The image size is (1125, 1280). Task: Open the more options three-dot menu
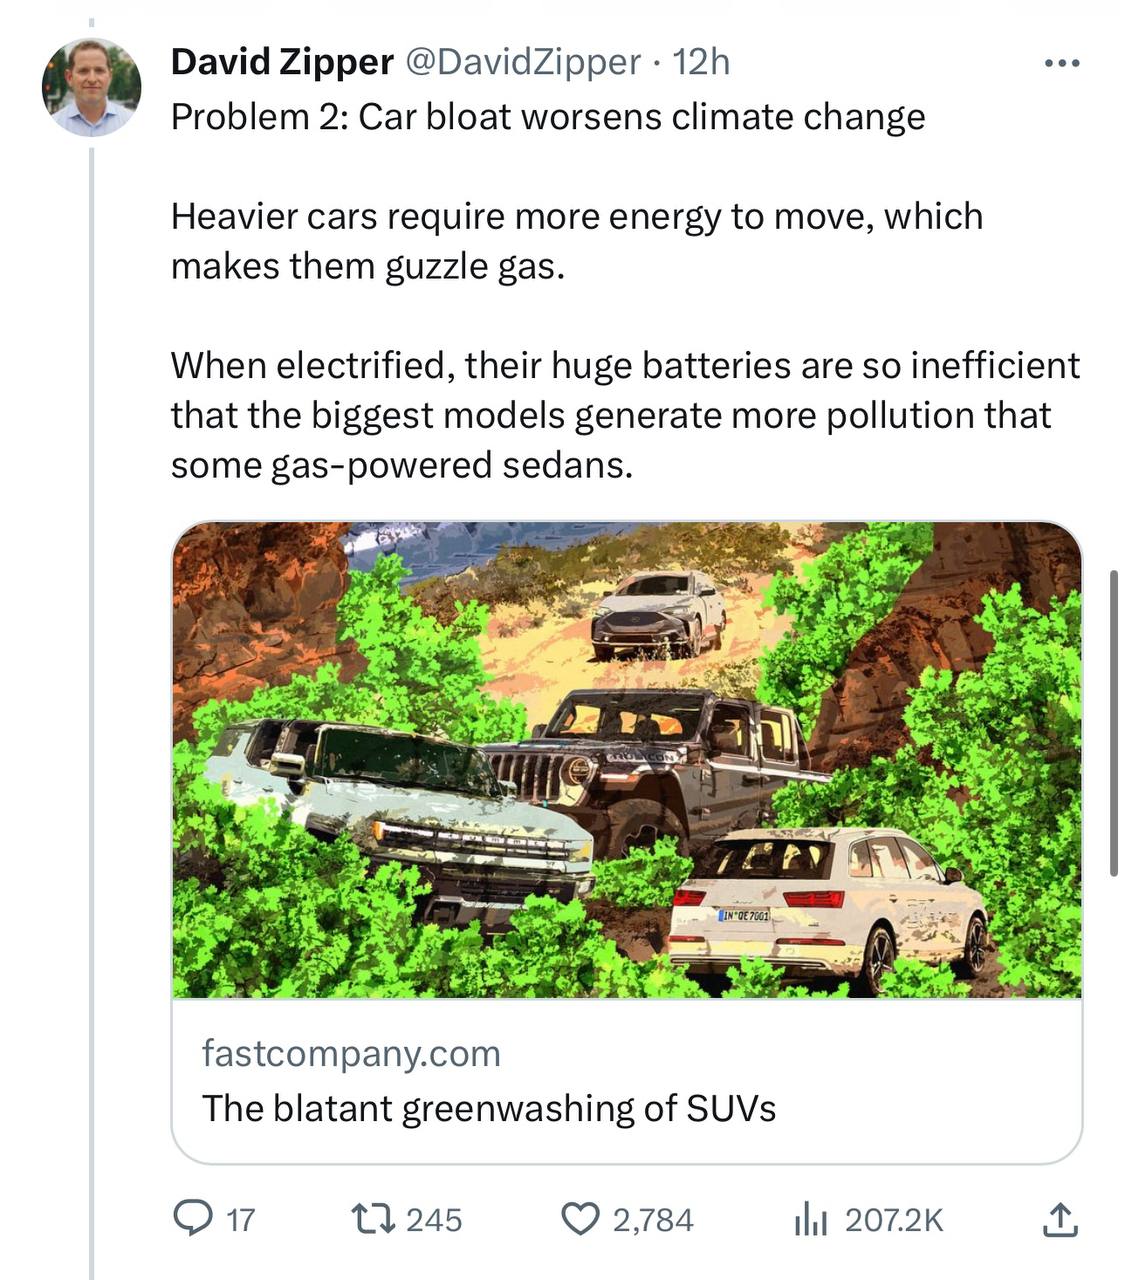pos(1061,64)
